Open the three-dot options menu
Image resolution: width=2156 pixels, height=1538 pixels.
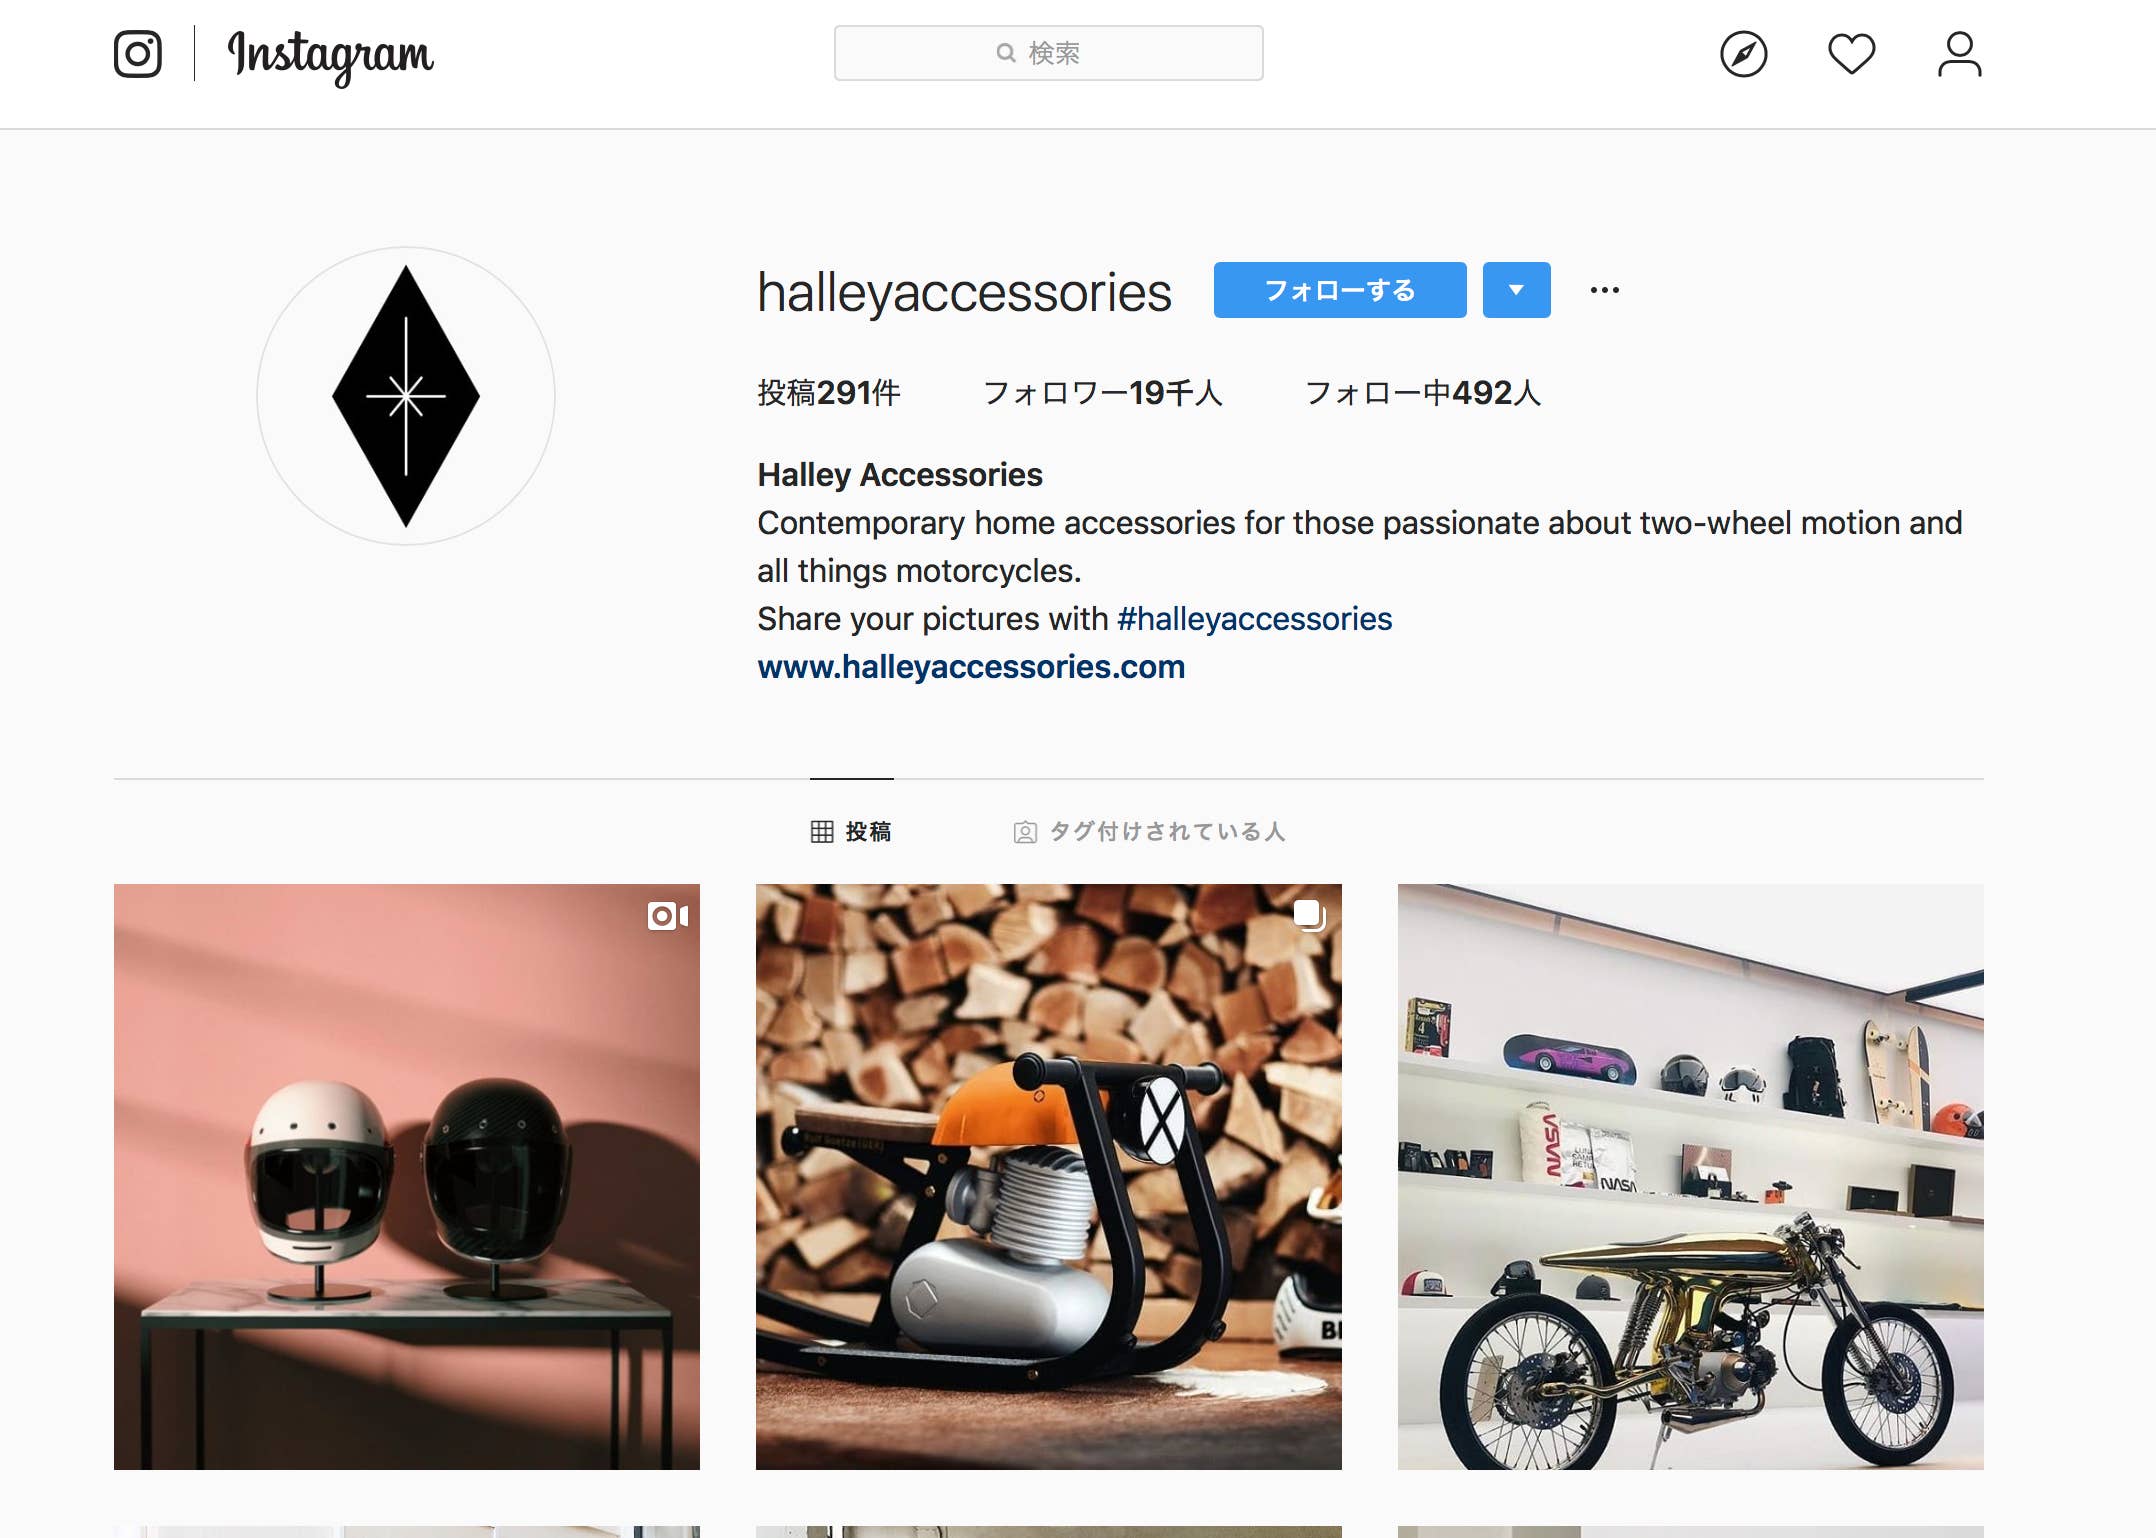coord(1604,290)
